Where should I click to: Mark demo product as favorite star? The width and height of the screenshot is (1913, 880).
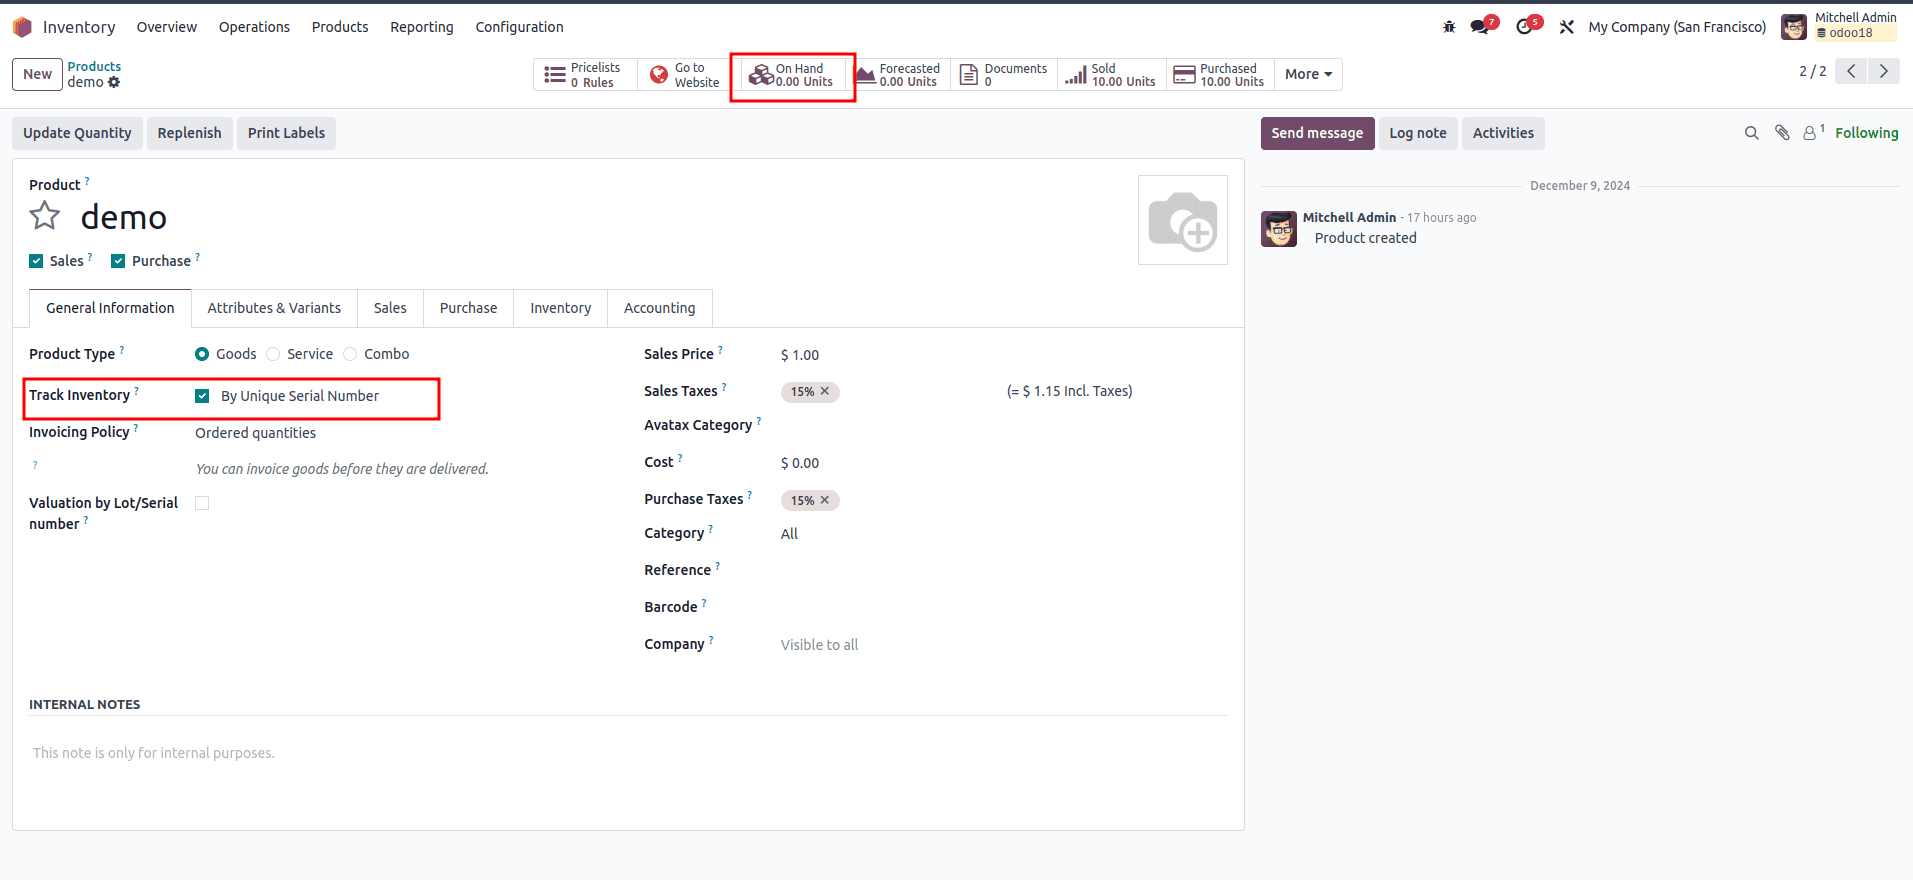click(x=45, y=216)
